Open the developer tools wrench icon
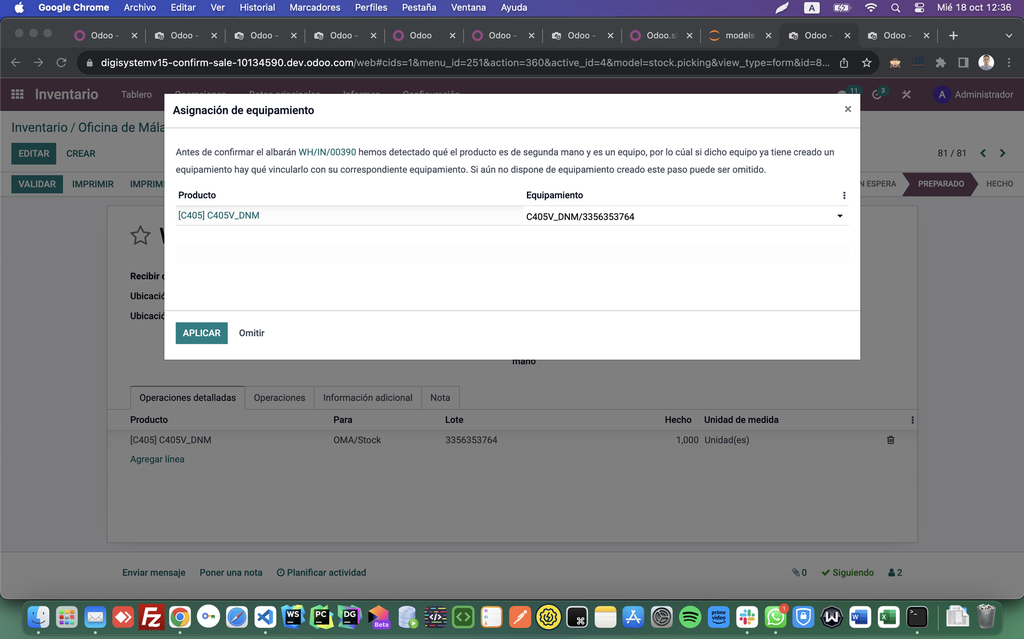Viewport: 1024px width, 639px height. [x=906, y=94]
